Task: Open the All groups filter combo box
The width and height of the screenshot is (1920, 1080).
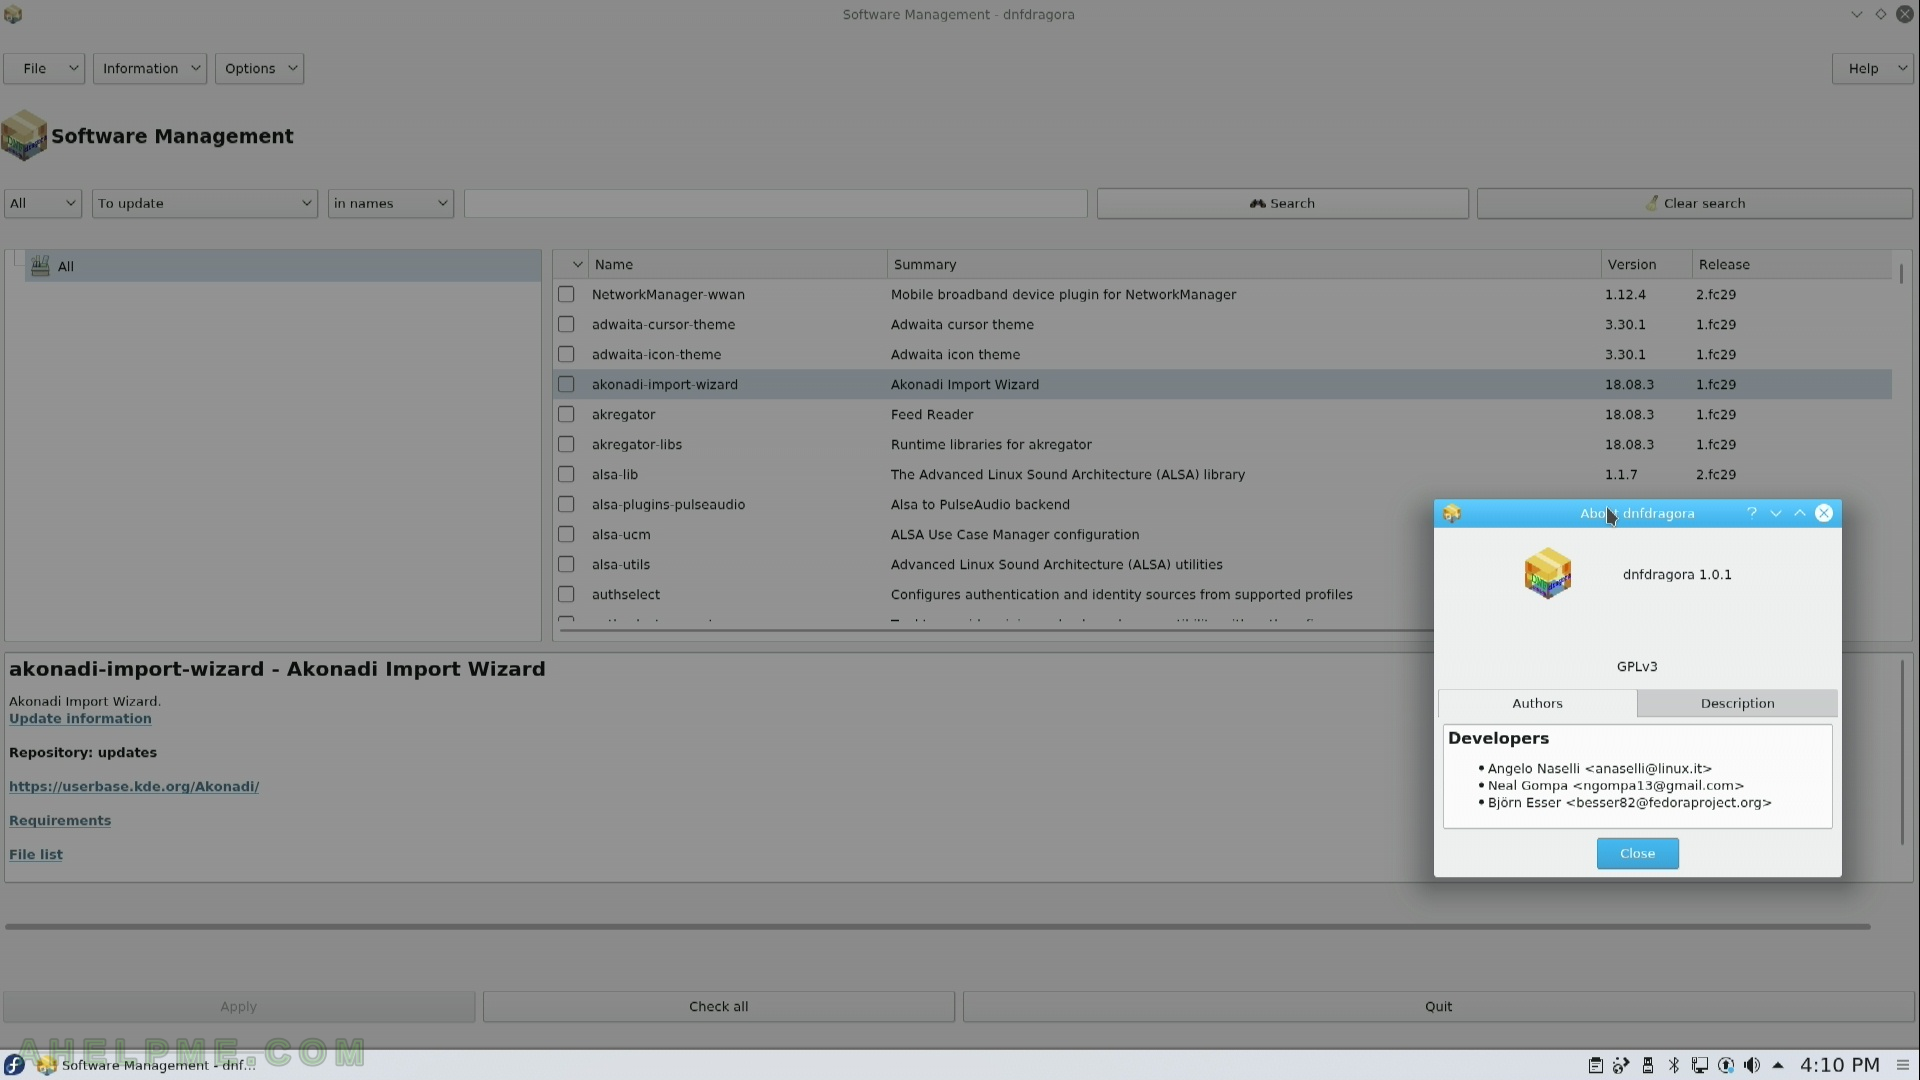Action: (43, 203)
